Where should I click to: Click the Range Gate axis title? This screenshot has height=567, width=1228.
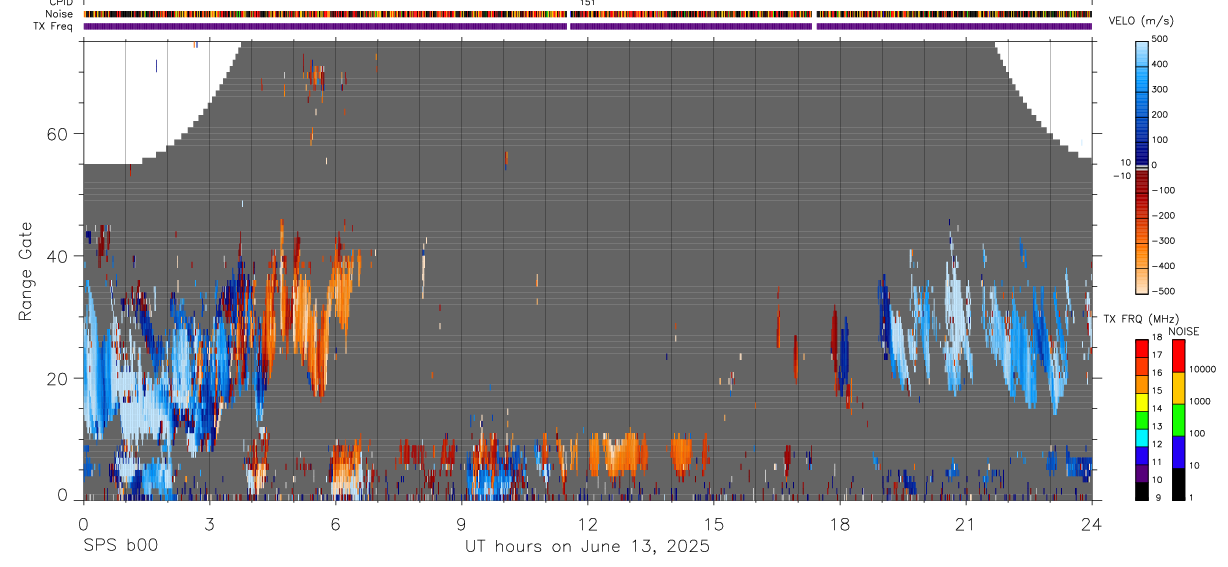pyautogui.click(x=27, y=271)
